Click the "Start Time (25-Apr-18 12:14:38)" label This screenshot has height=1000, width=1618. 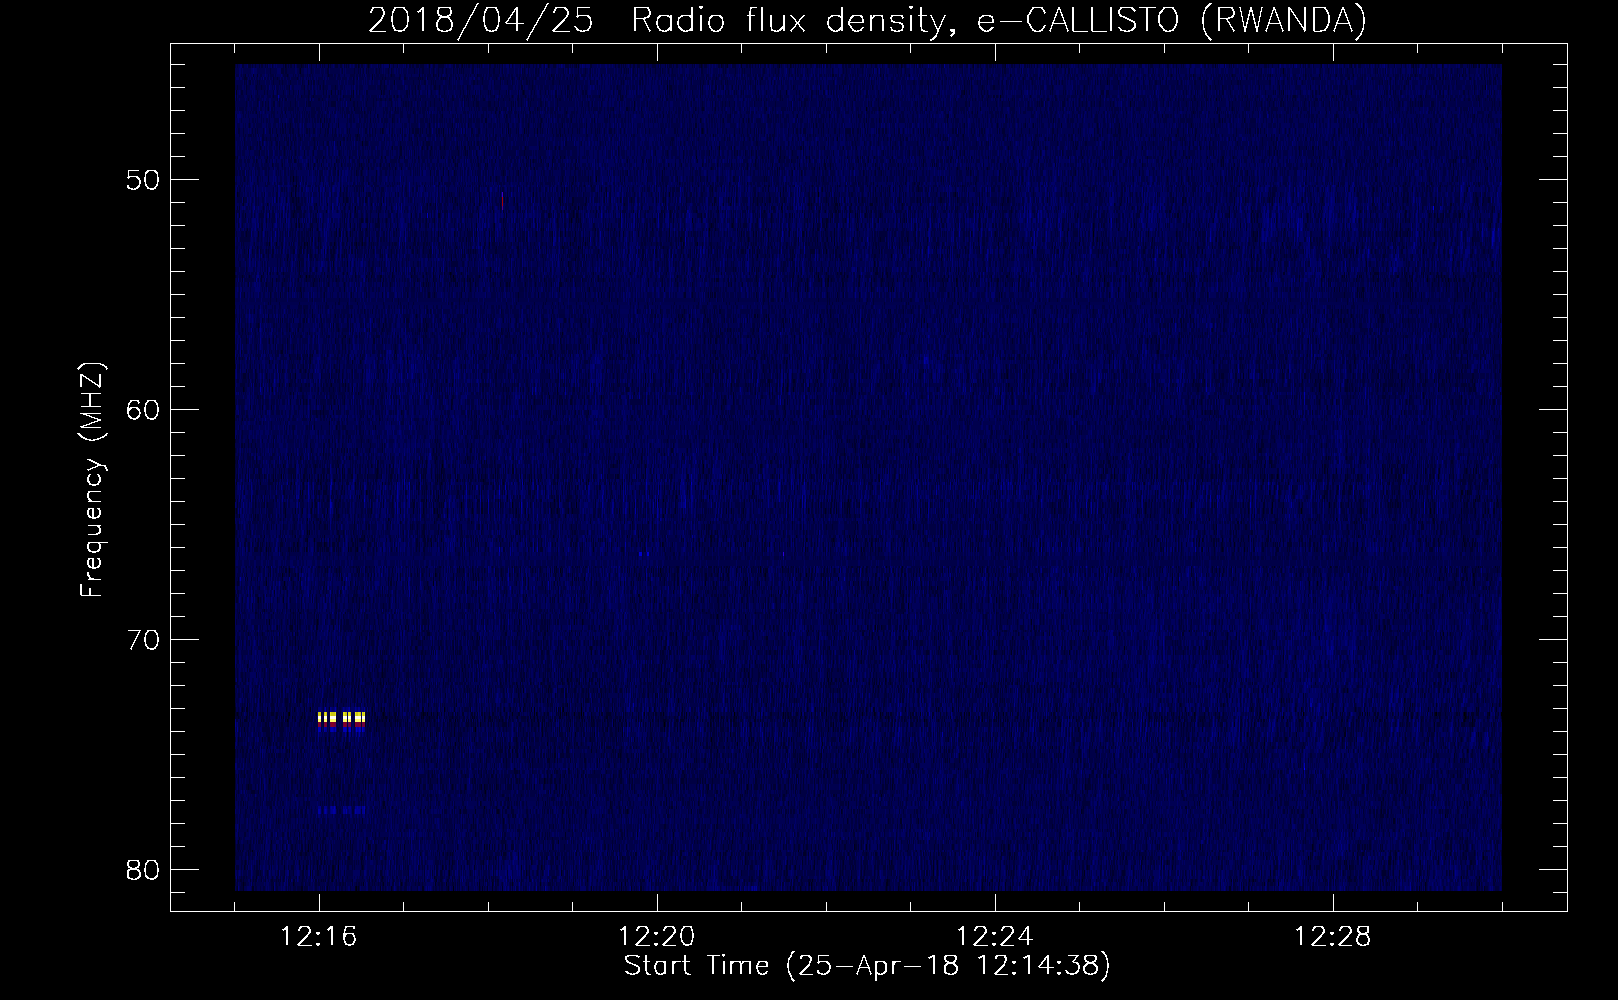click(867, 967)
